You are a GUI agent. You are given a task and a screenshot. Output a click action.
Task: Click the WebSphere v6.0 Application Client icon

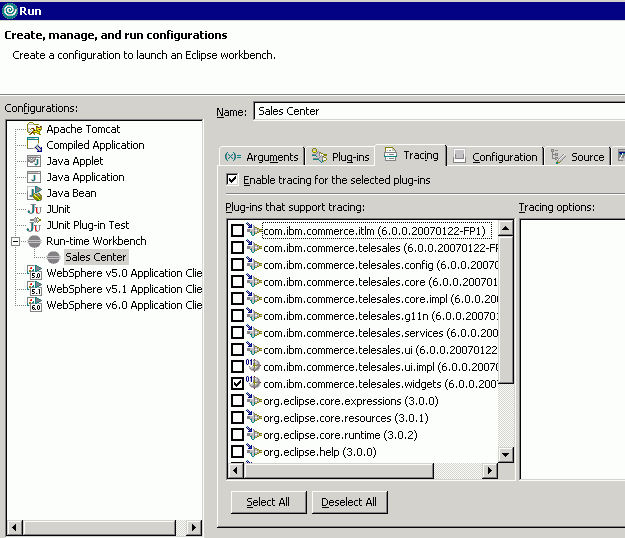pyautogui.click(x=35, y=305)
